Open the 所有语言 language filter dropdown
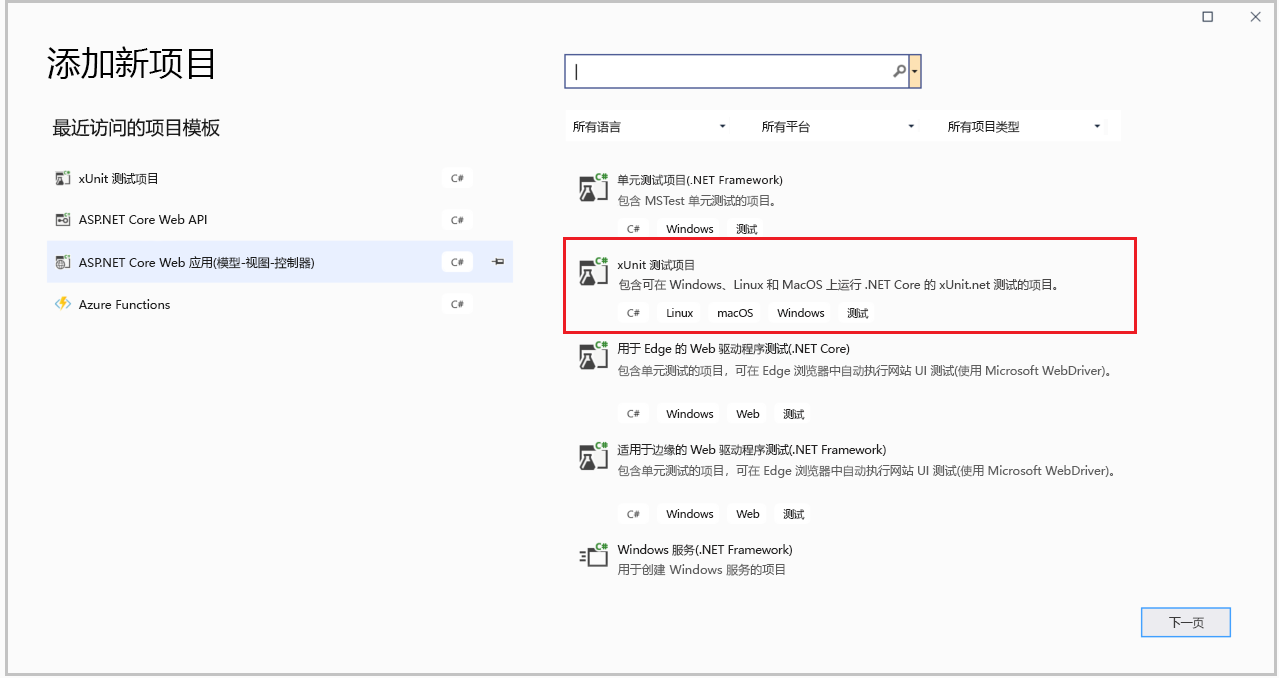Viewport: 1279px width, 678px height. point(648,127)
